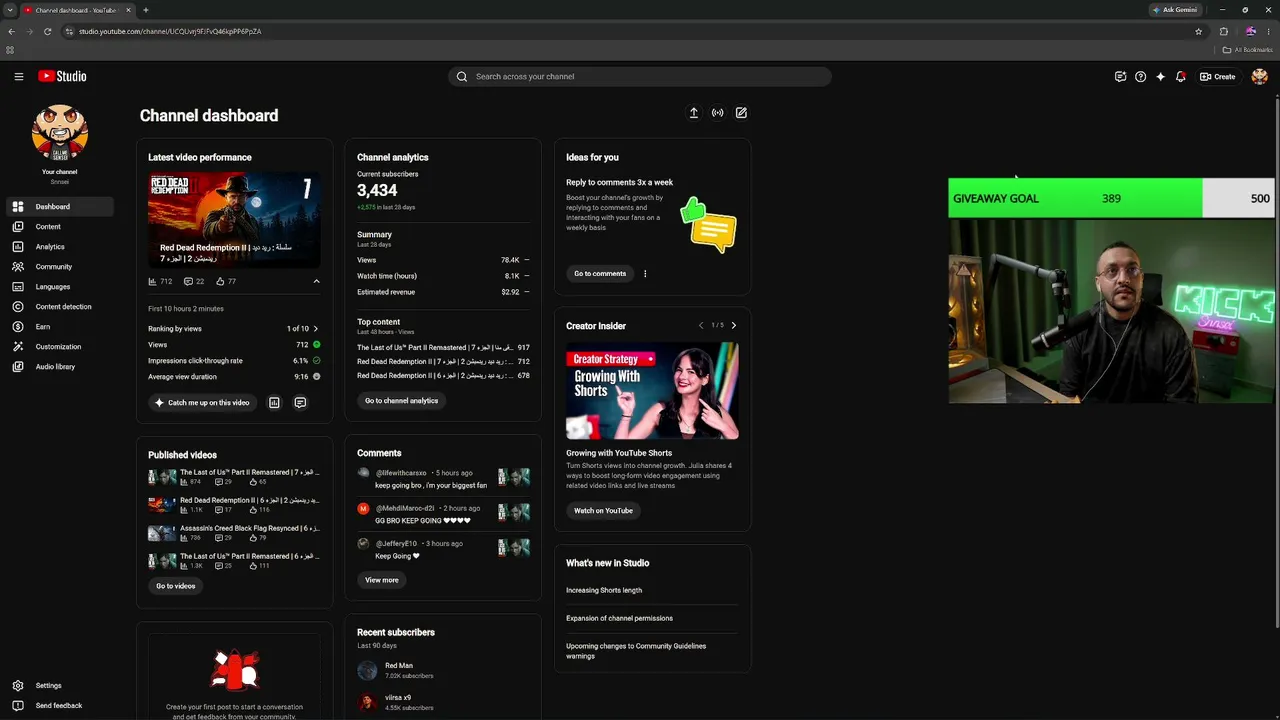Open Content in the sidebar

tap(60, 227)
